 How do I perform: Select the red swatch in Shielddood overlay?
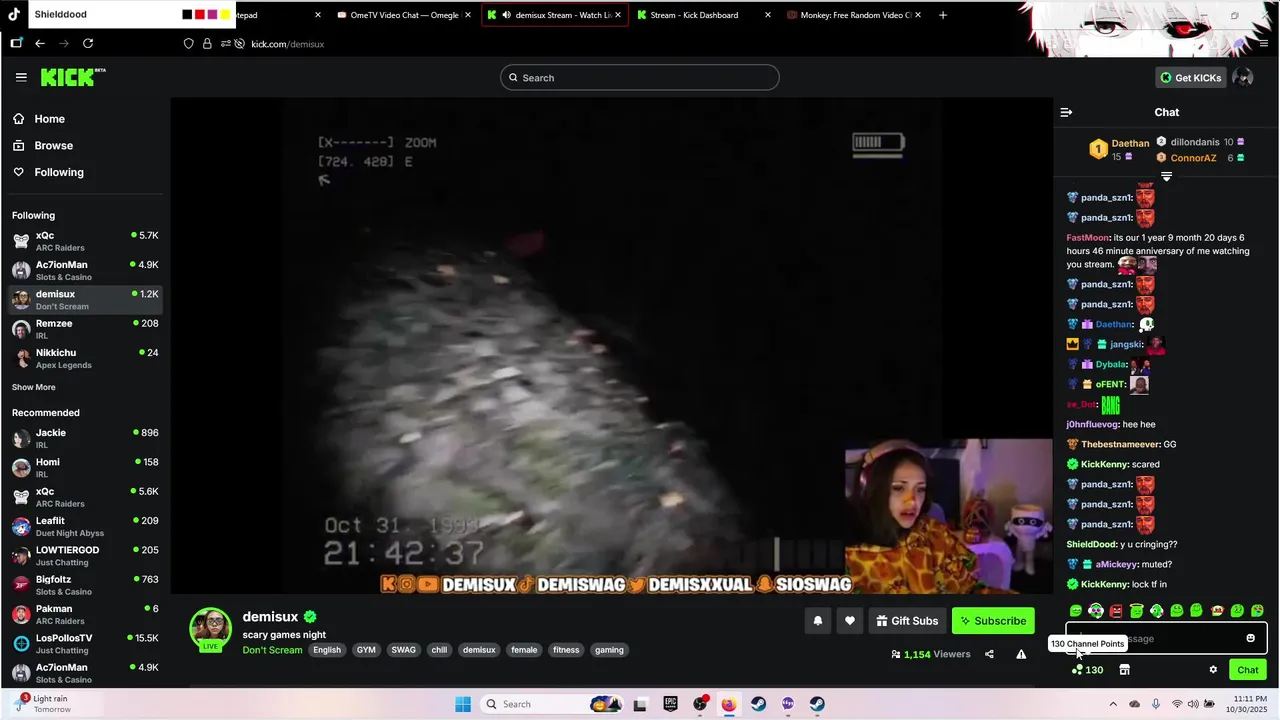200,15
